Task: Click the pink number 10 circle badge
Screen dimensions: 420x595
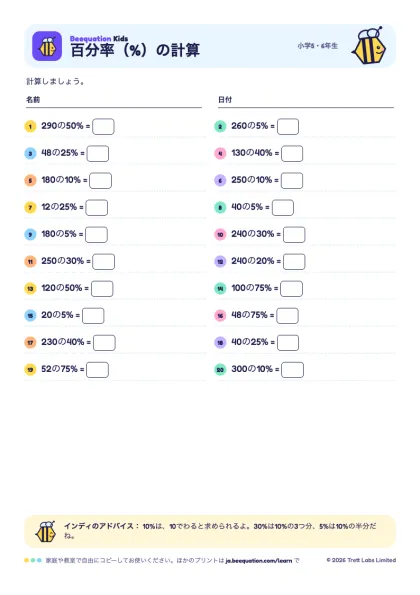Action: pos(220,235)
